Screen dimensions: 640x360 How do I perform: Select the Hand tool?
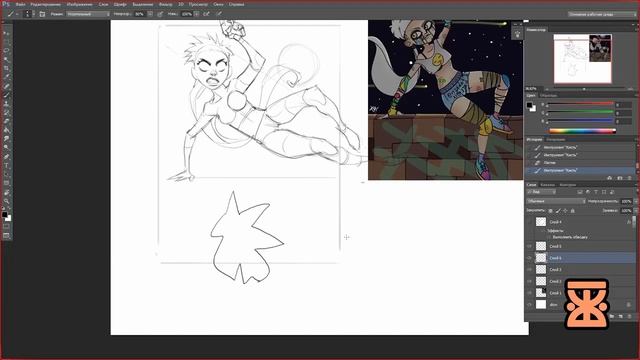pos(6,192)
